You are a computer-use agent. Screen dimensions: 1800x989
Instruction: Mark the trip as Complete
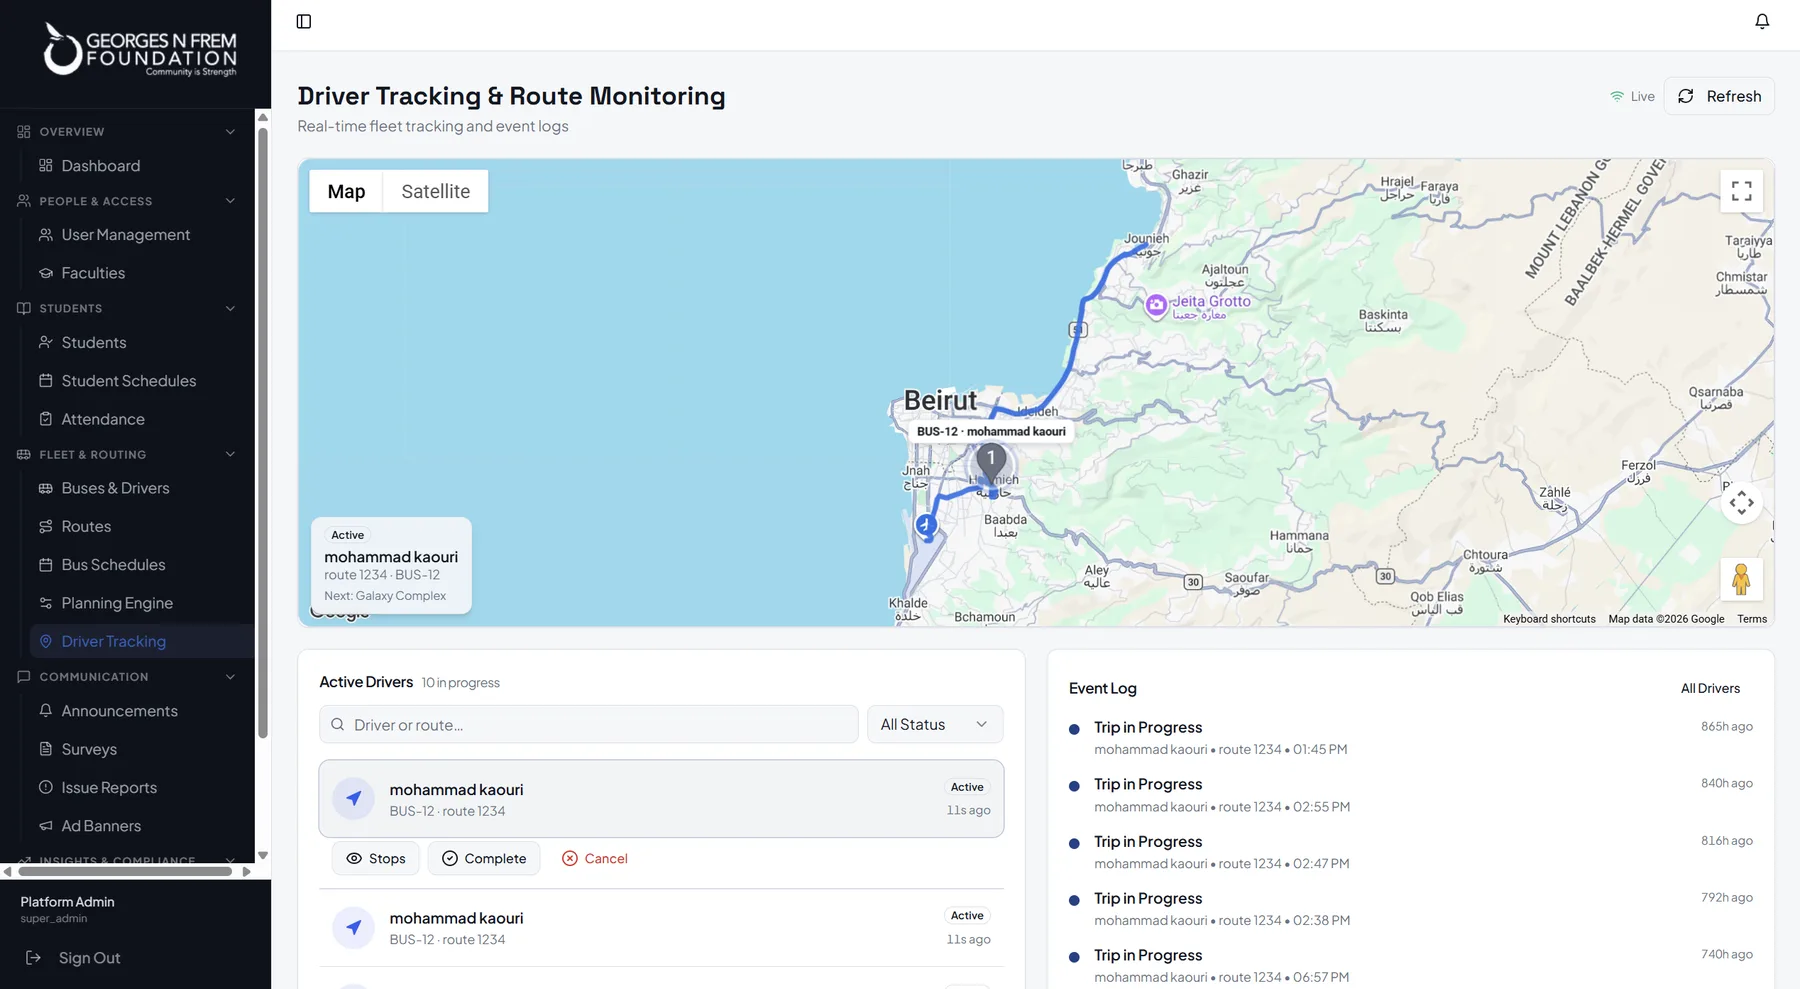click(x=484, y=859)
